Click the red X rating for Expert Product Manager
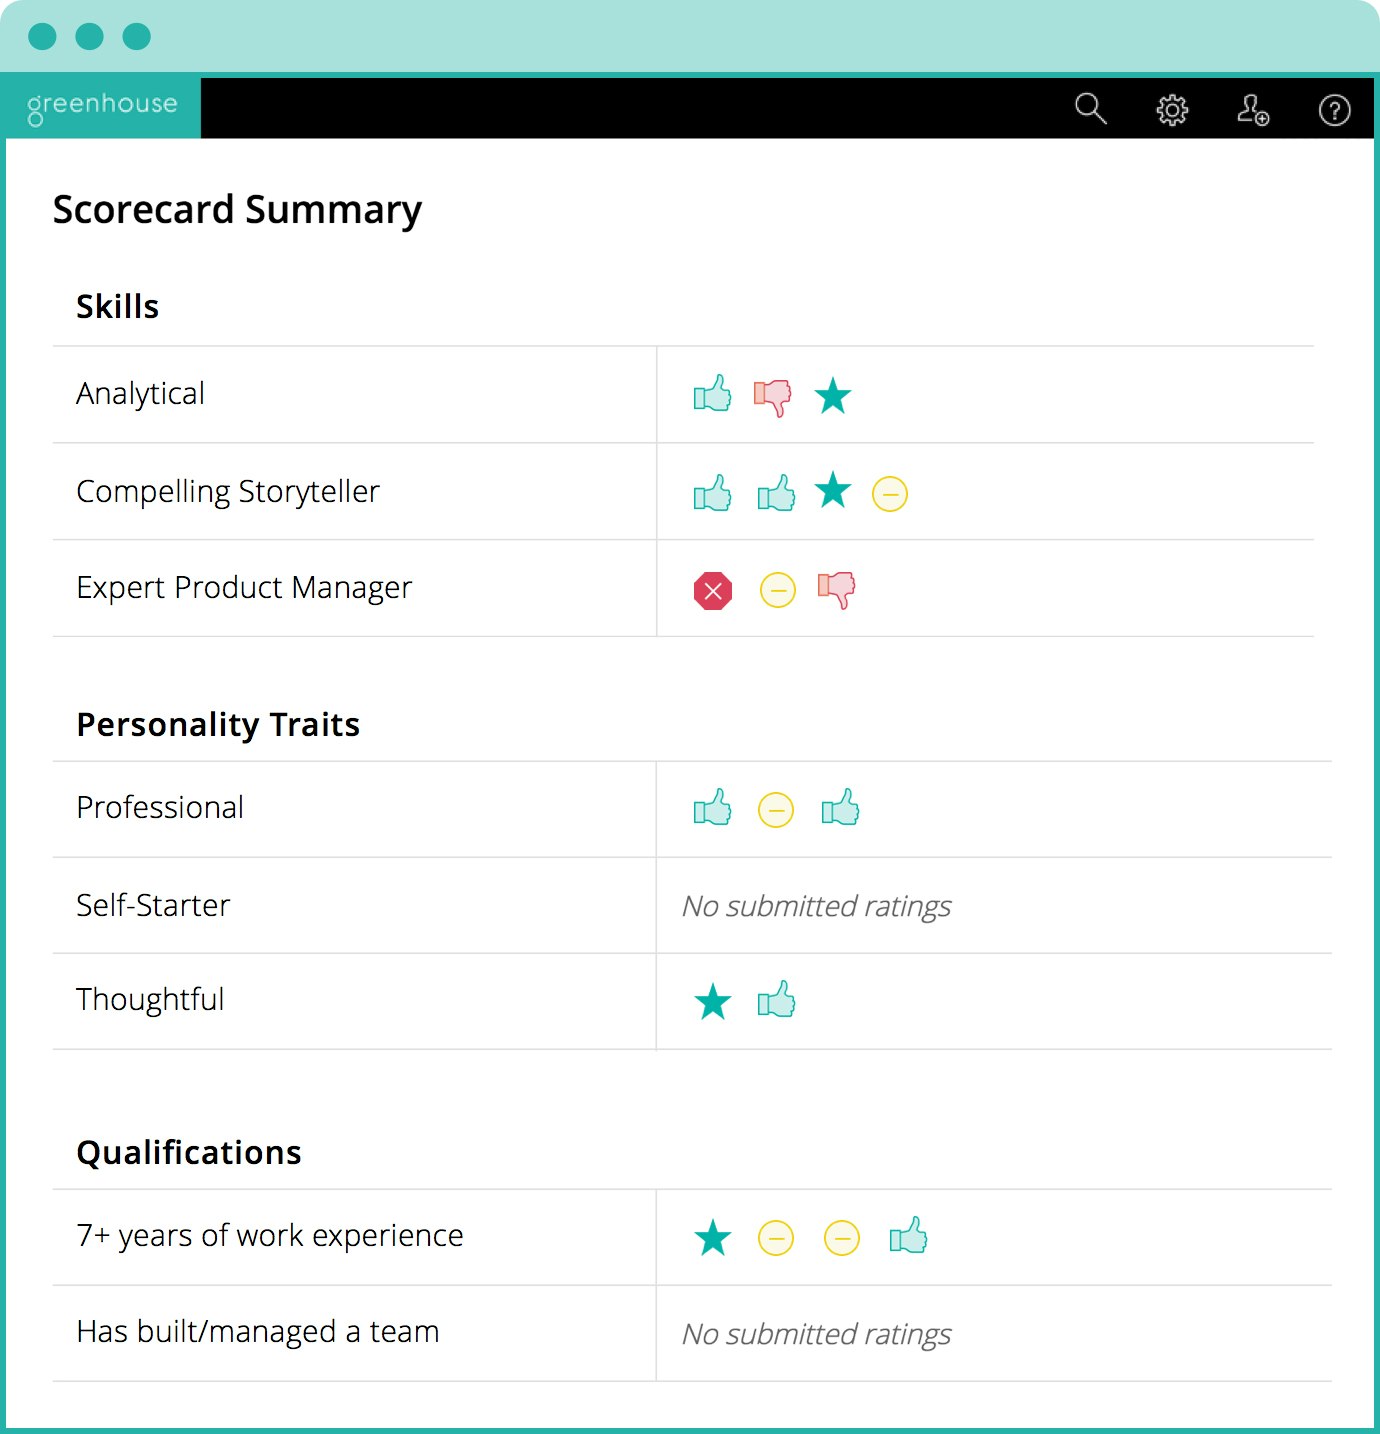1380x1434 pixels. [713, 591]
